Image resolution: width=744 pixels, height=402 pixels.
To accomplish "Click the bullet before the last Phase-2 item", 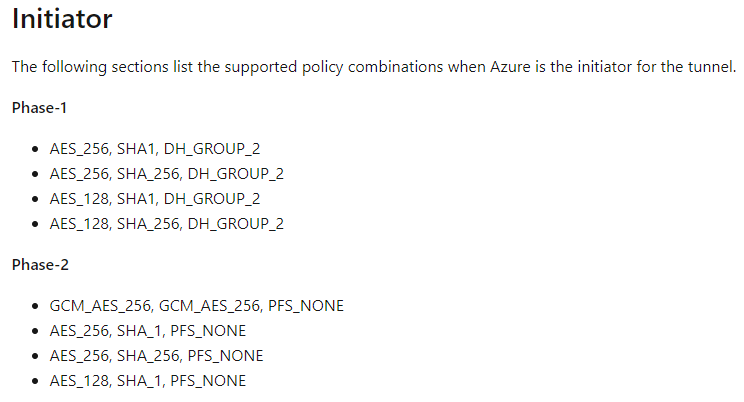I will [x=35, y=381].
